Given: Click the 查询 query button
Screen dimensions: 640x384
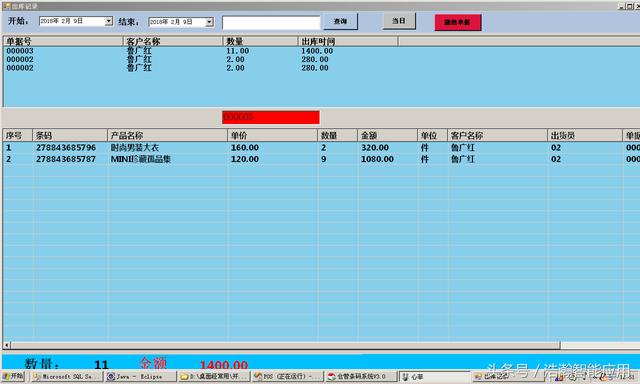Looking at the screenshot, I should pos(340,22).
